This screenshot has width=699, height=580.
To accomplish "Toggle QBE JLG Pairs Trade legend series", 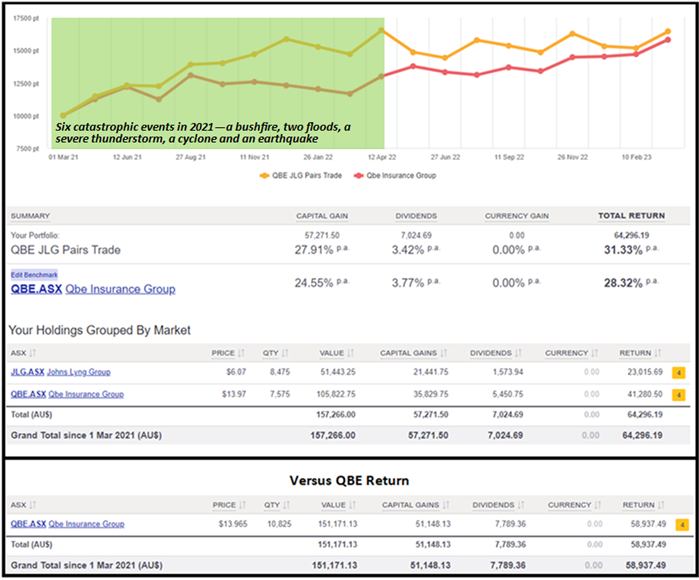I will (298, 174).
